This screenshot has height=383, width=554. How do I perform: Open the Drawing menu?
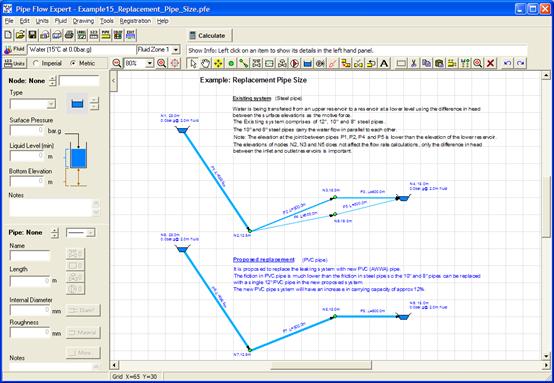click(83, 21)
